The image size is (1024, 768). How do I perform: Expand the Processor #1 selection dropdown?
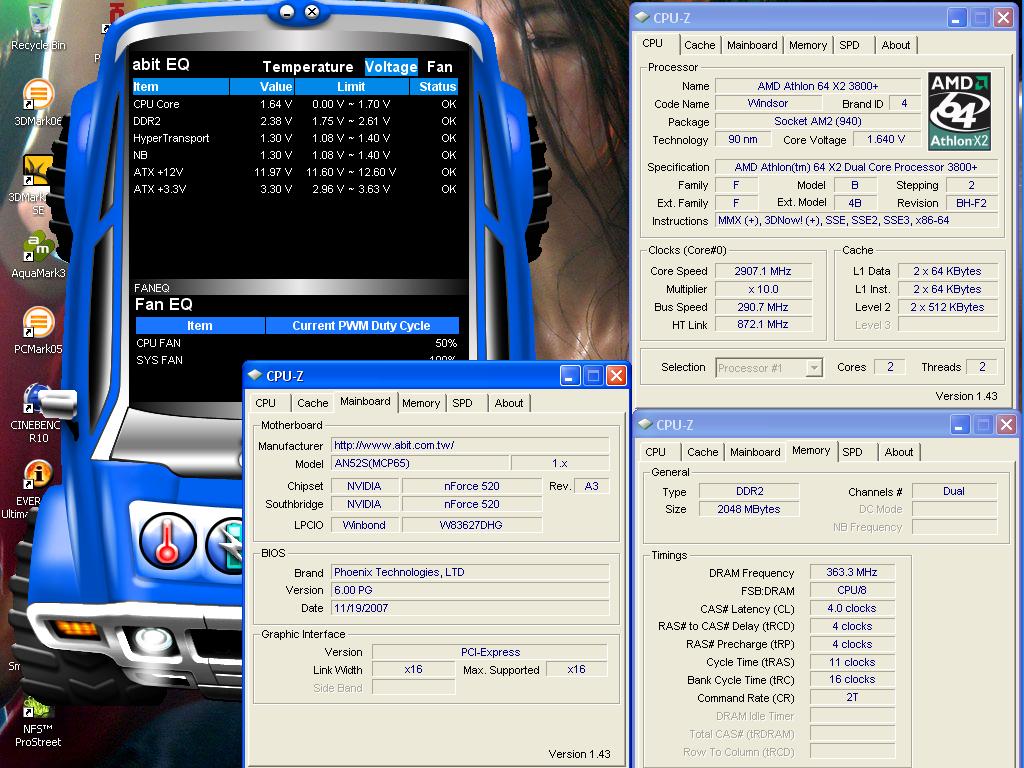(x=814, y=368)
